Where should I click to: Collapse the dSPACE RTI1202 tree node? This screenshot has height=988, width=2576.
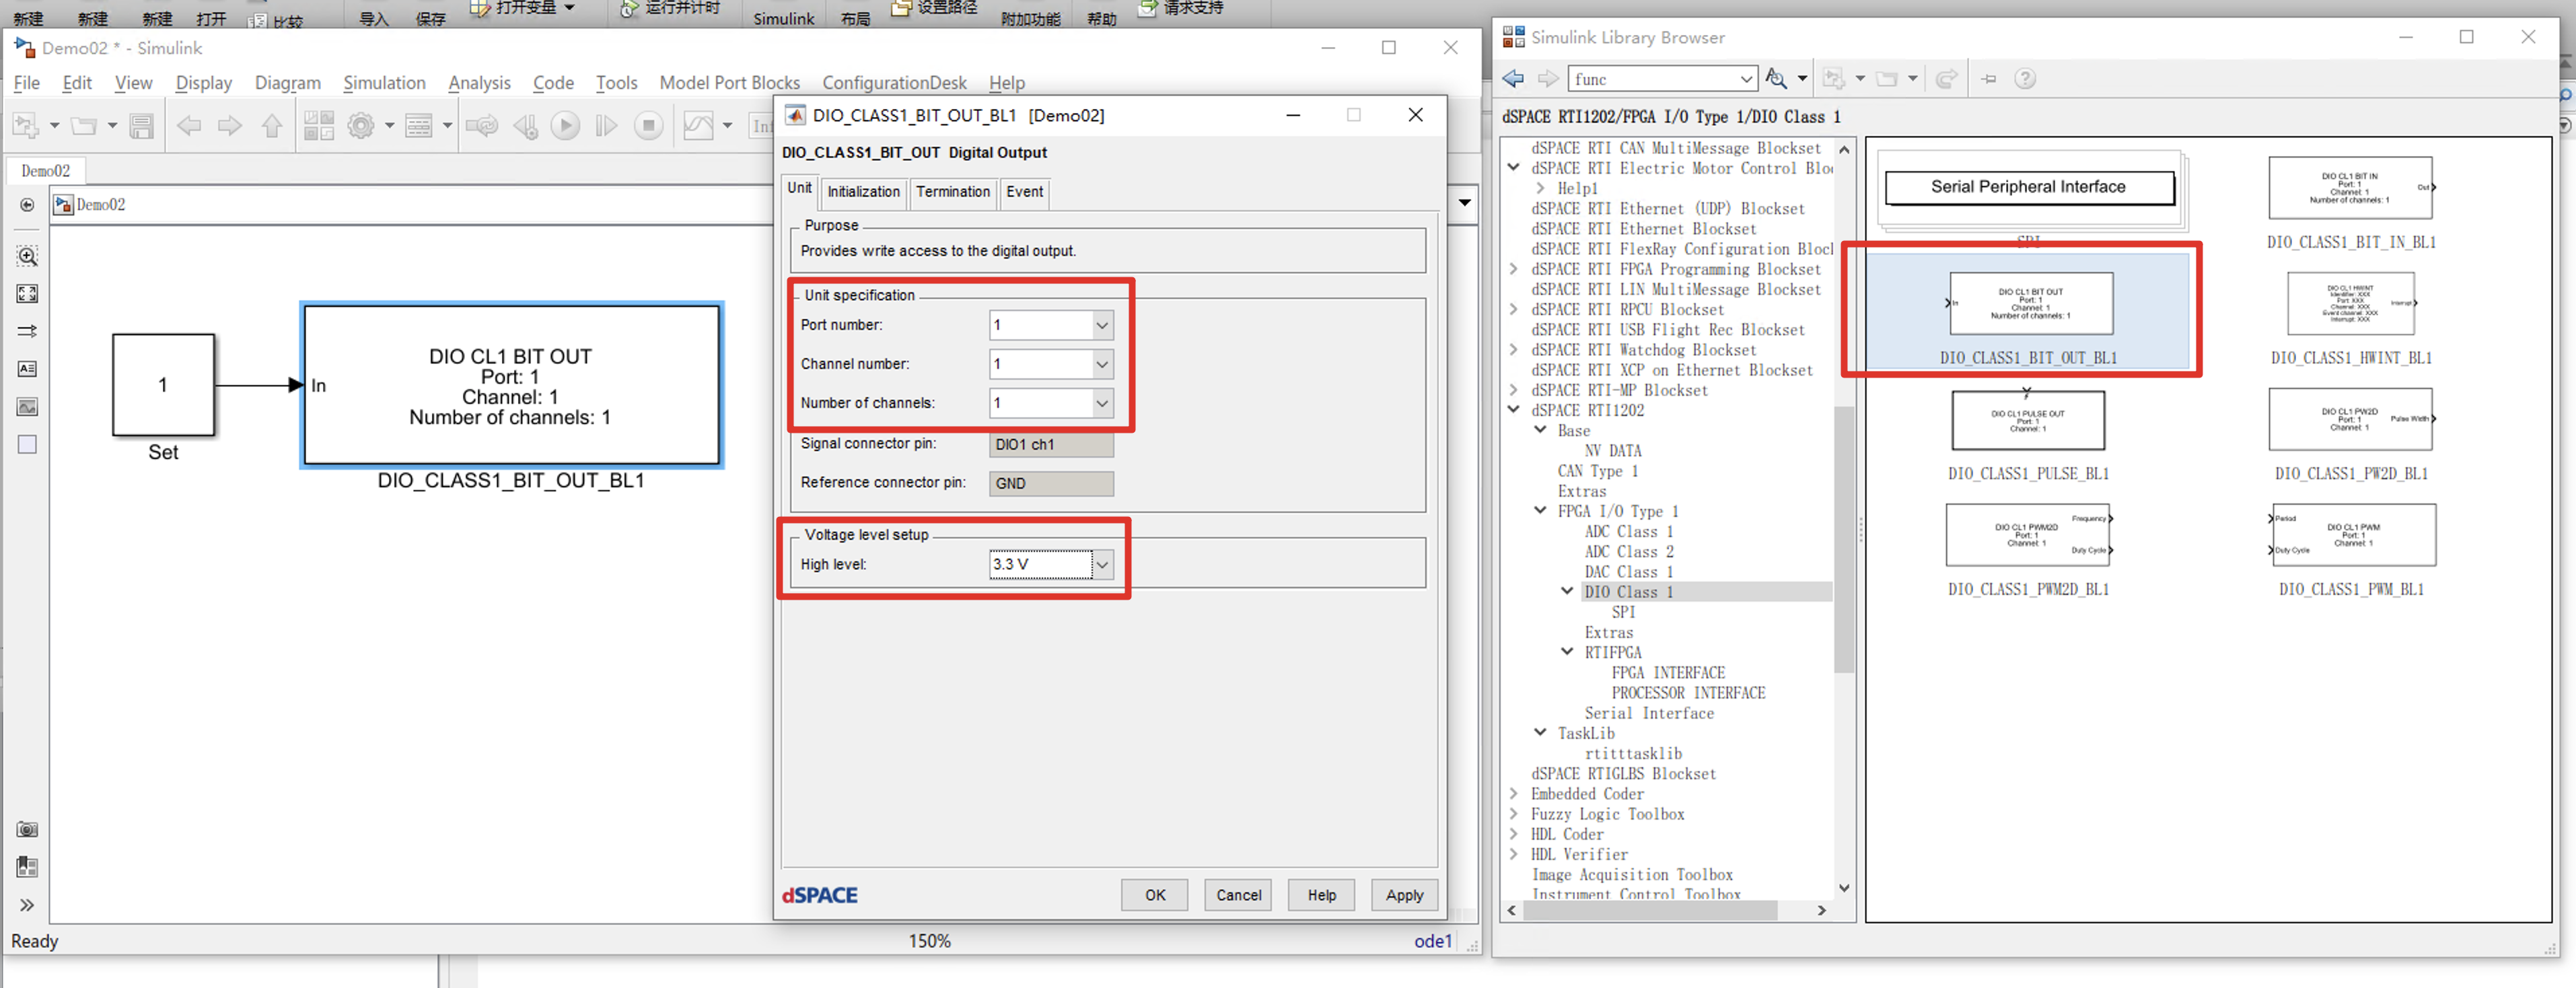pyautogui.click(x=1514, y=410)
